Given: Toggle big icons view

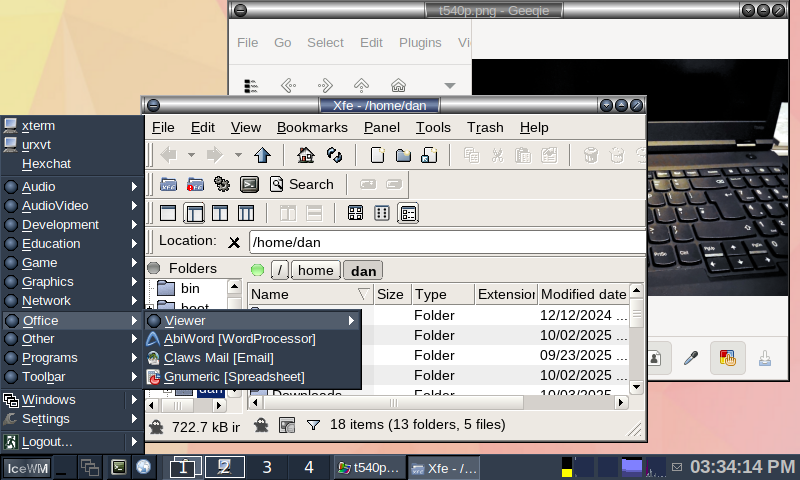Looking at the screenshot, I should (355, 213).
